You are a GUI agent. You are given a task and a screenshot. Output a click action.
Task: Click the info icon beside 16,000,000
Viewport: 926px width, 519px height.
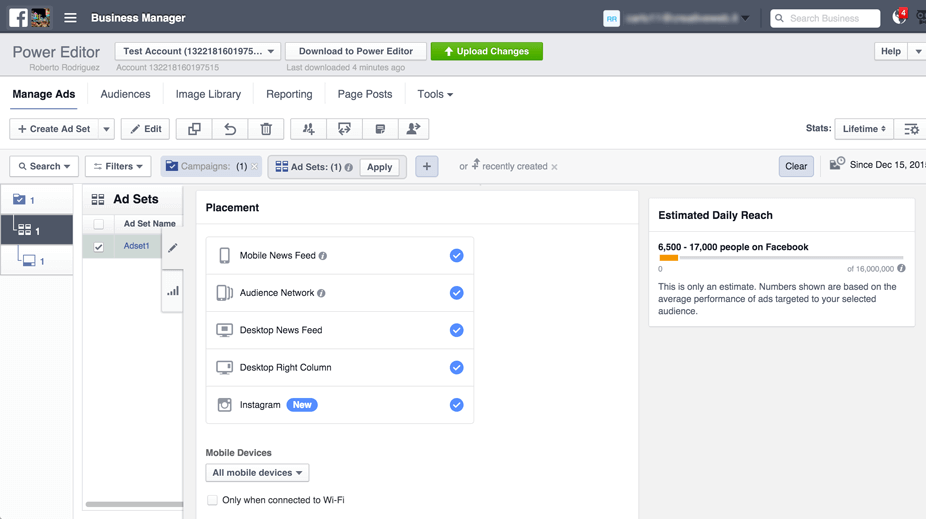[x=901, y=268]
